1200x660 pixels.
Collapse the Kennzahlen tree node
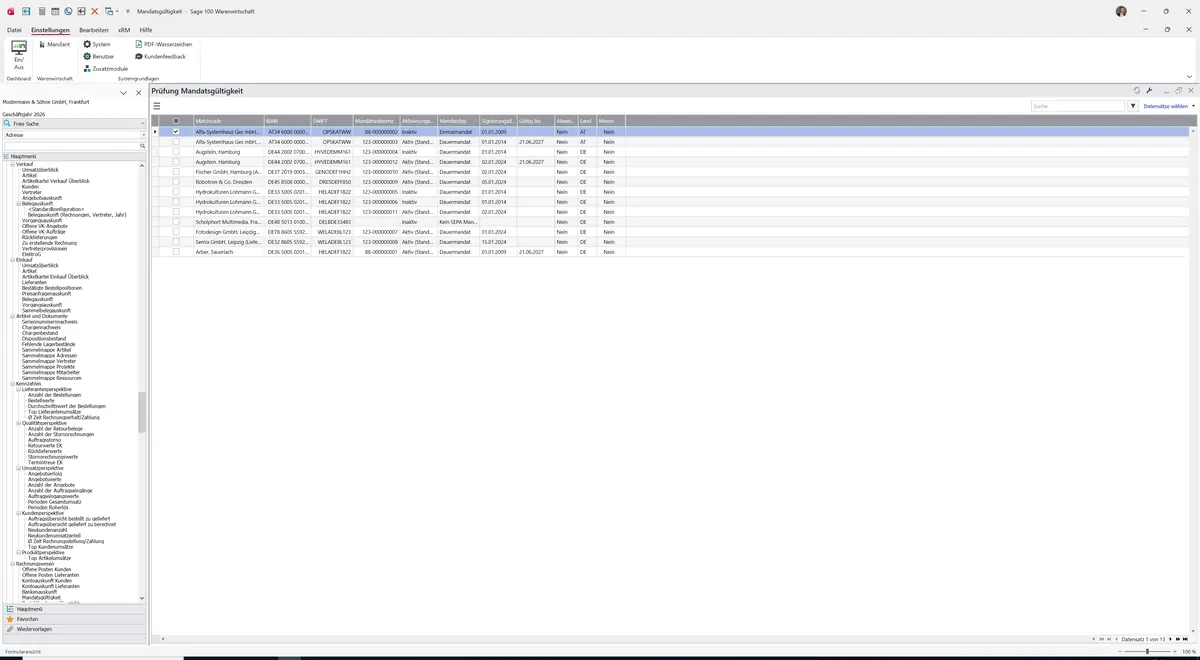(x=12, y=383)
